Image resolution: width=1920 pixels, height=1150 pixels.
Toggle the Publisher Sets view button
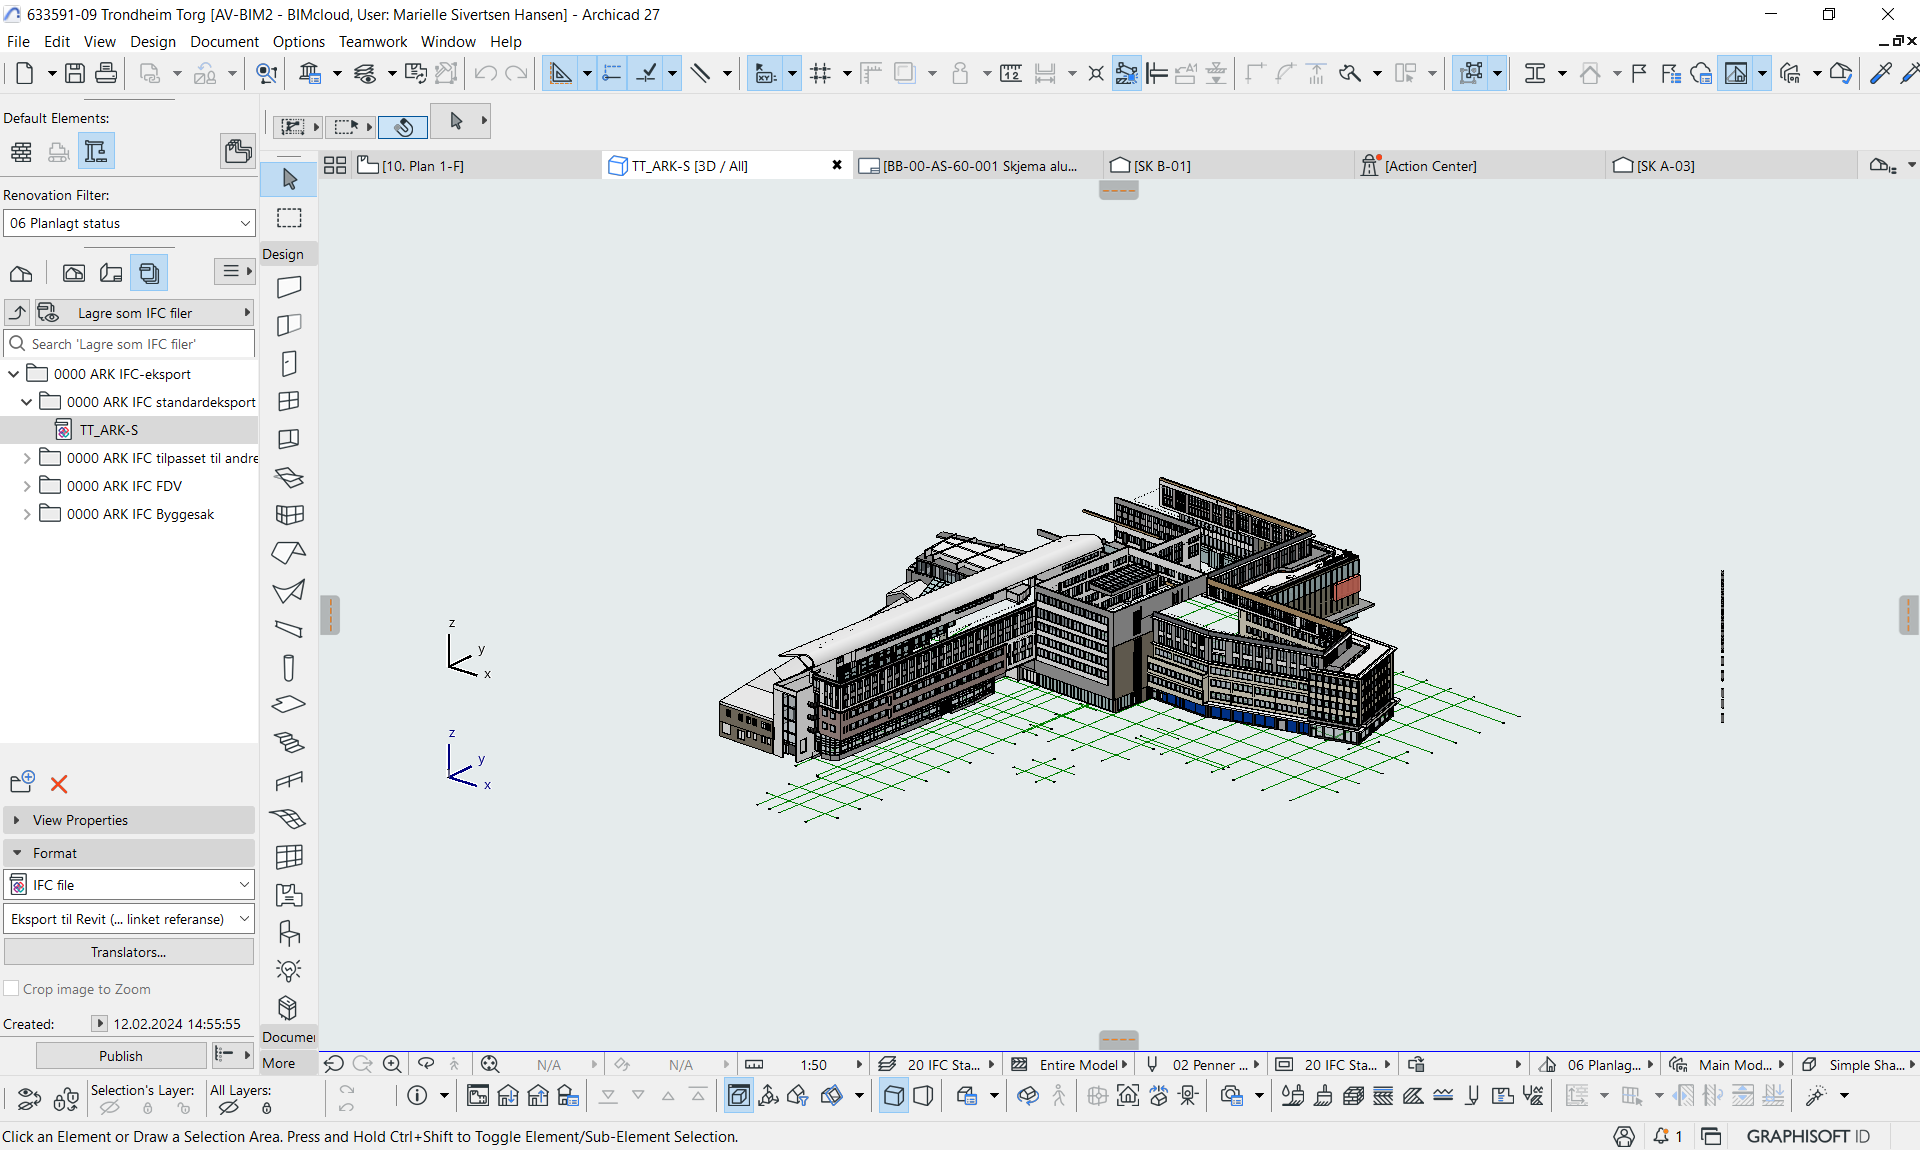pos(149,273)
